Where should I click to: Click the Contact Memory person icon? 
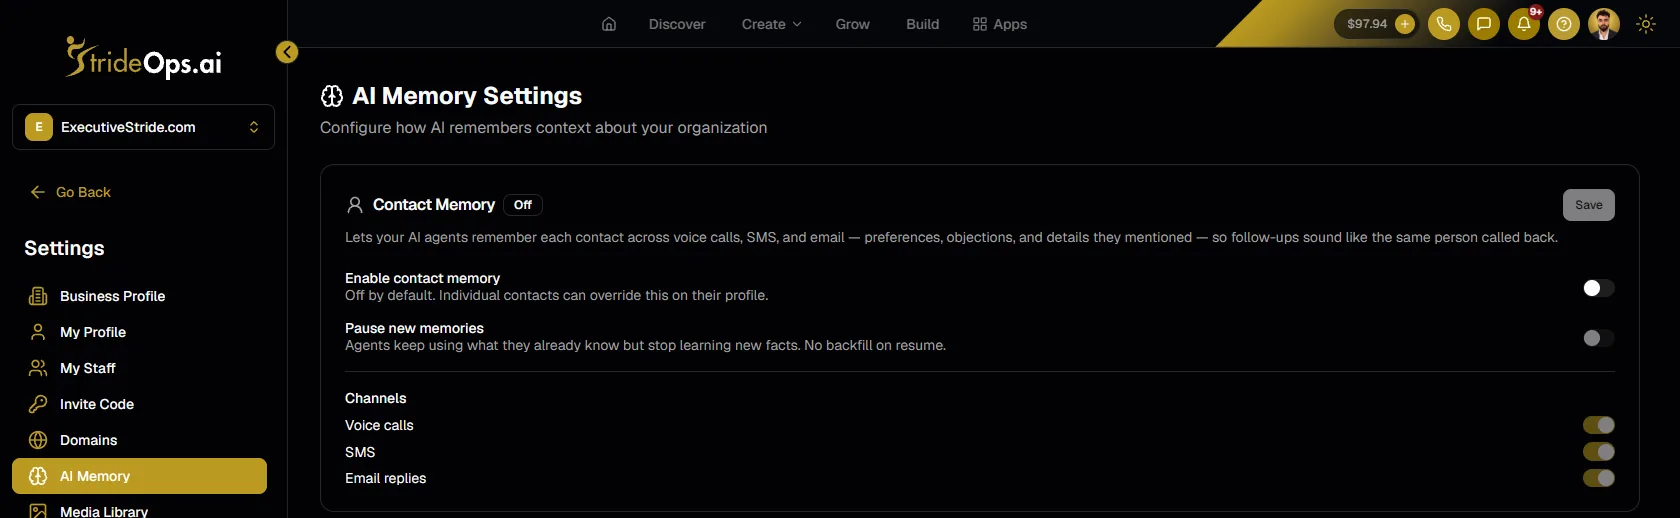click(355, 205)
